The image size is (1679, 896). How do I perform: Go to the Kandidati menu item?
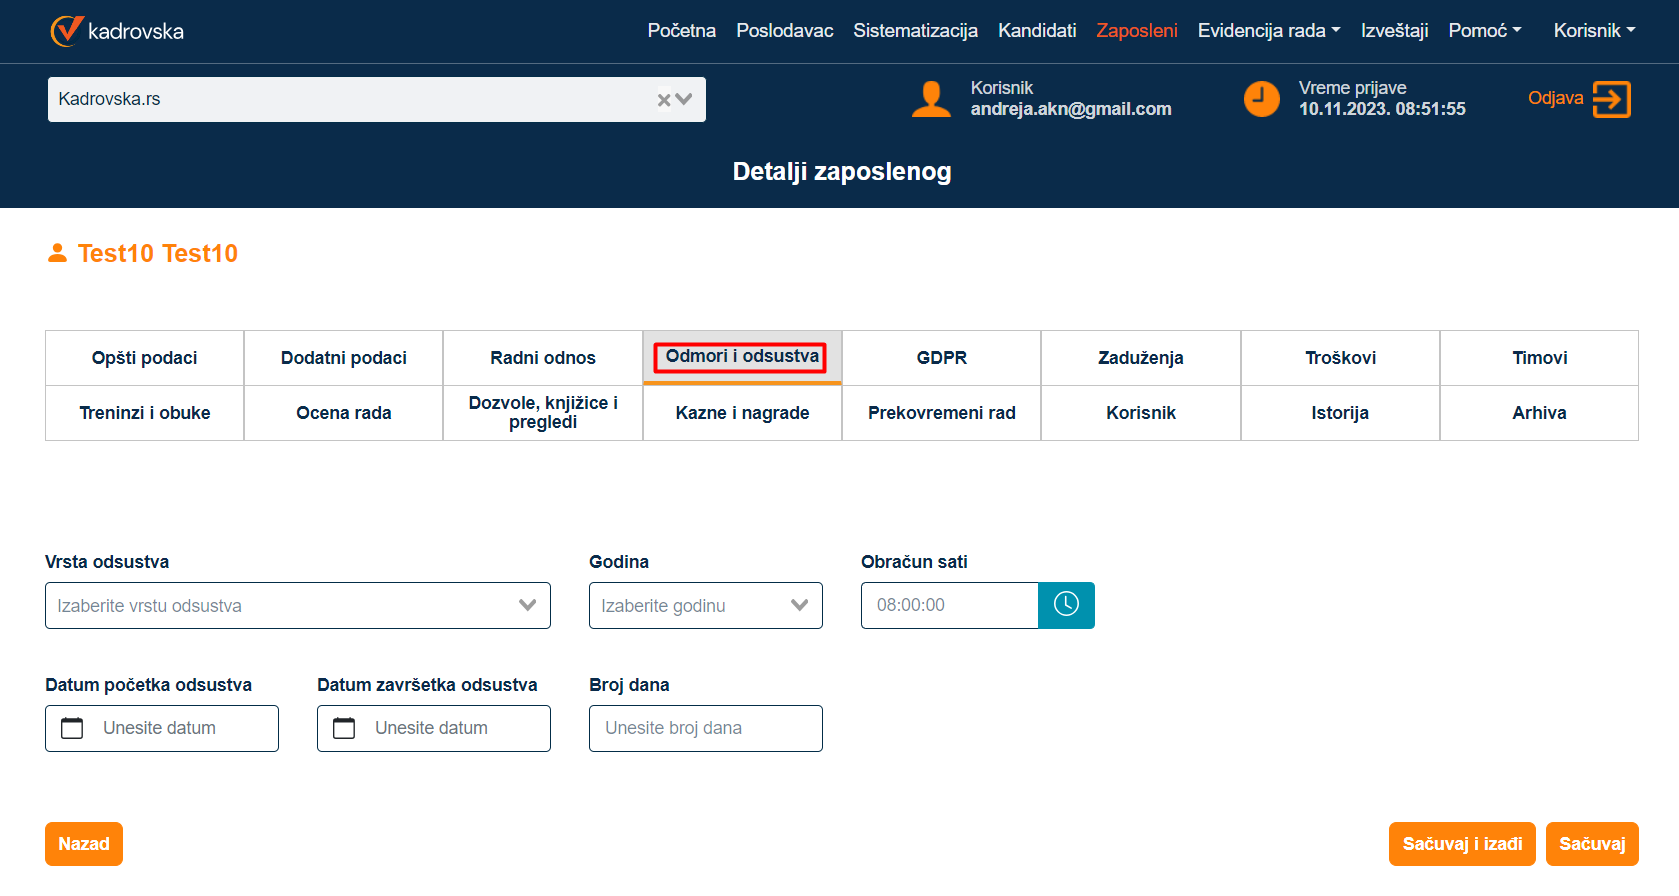(1037, 31)
